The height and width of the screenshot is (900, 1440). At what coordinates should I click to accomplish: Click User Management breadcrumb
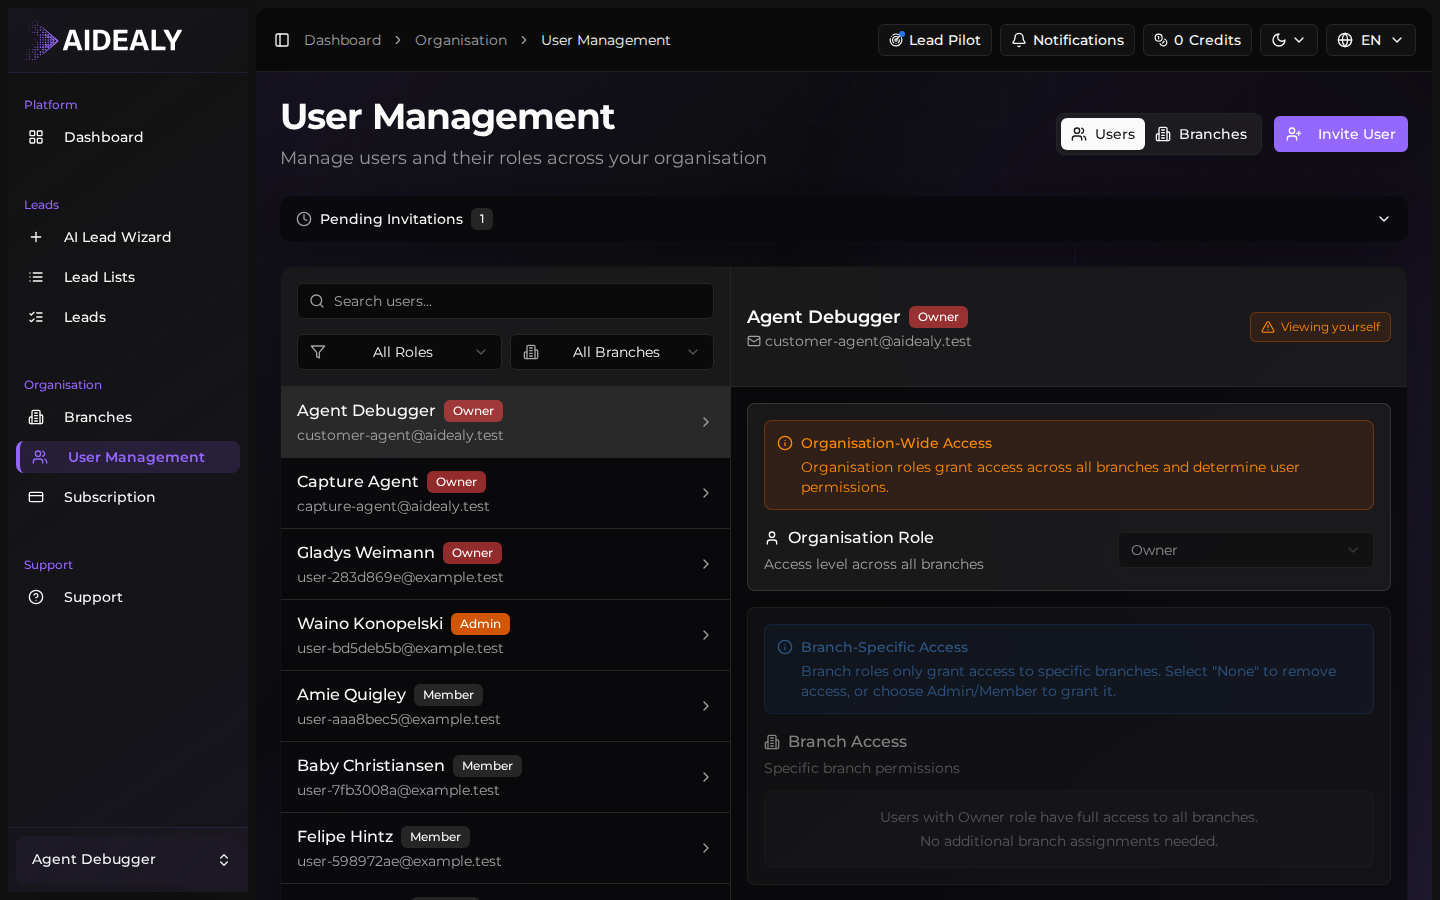[x=606, y=40]
